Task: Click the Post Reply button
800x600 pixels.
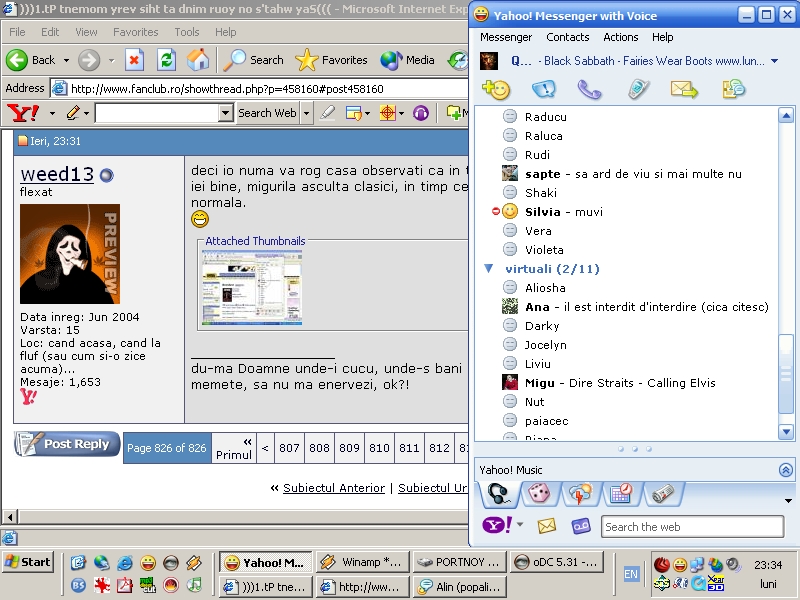Action: 67,444
